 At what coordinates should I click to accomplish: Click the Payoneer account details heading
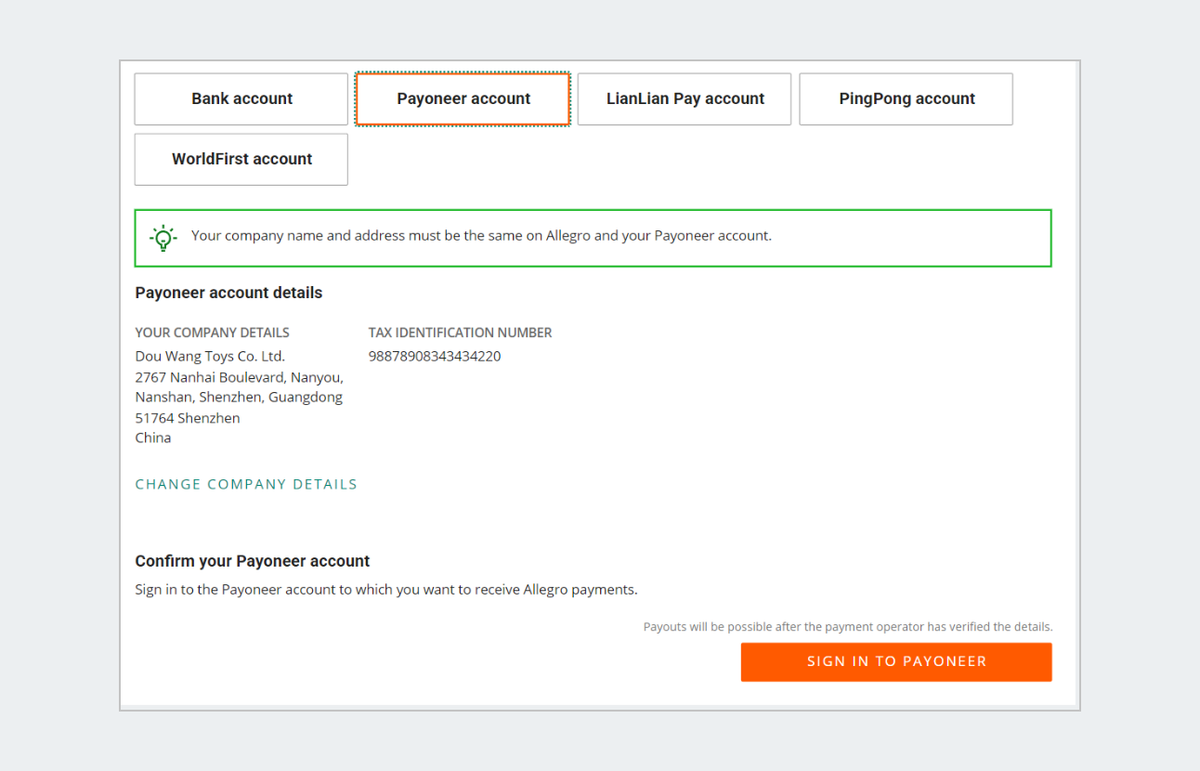[x=229, y=293]
